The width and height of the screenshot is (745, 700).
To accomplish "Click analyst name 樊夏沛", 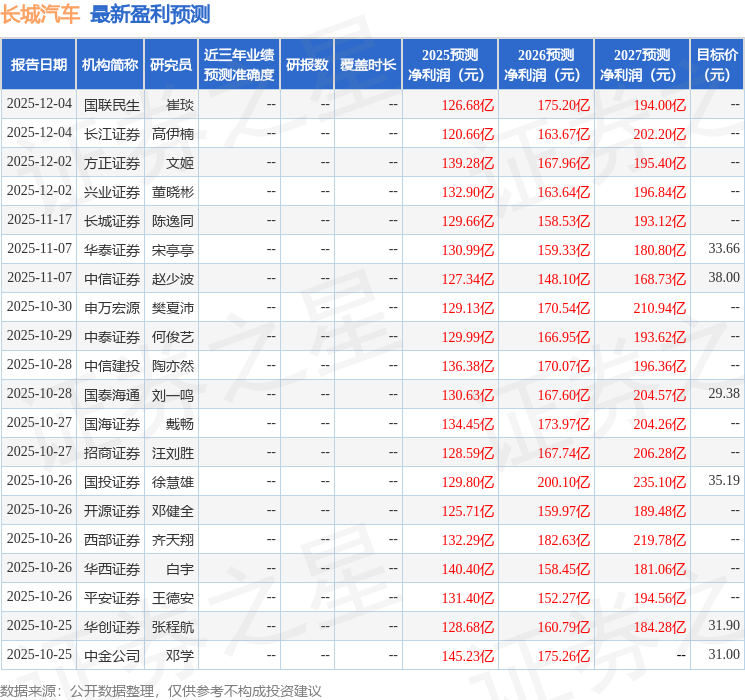I will [x=173, y=307].
